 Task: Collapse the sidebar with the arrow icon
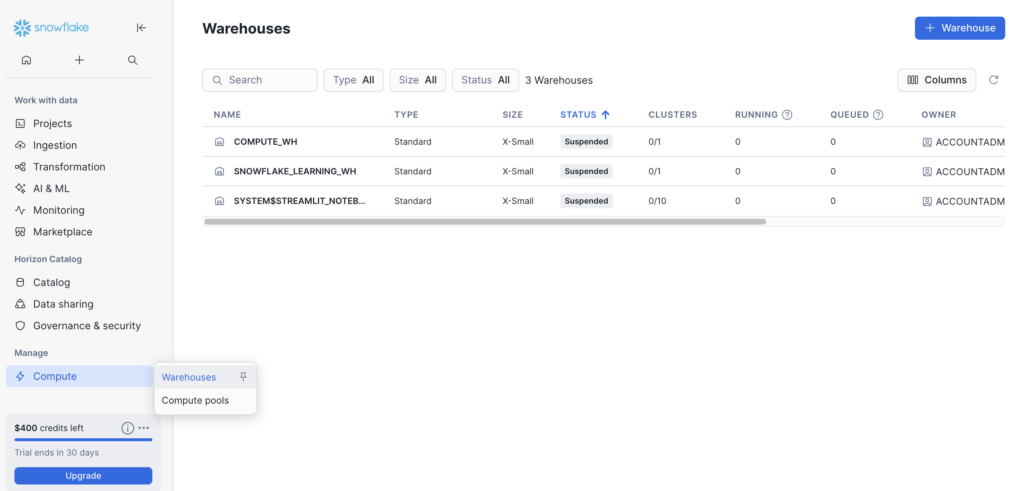tap(141, 28)
